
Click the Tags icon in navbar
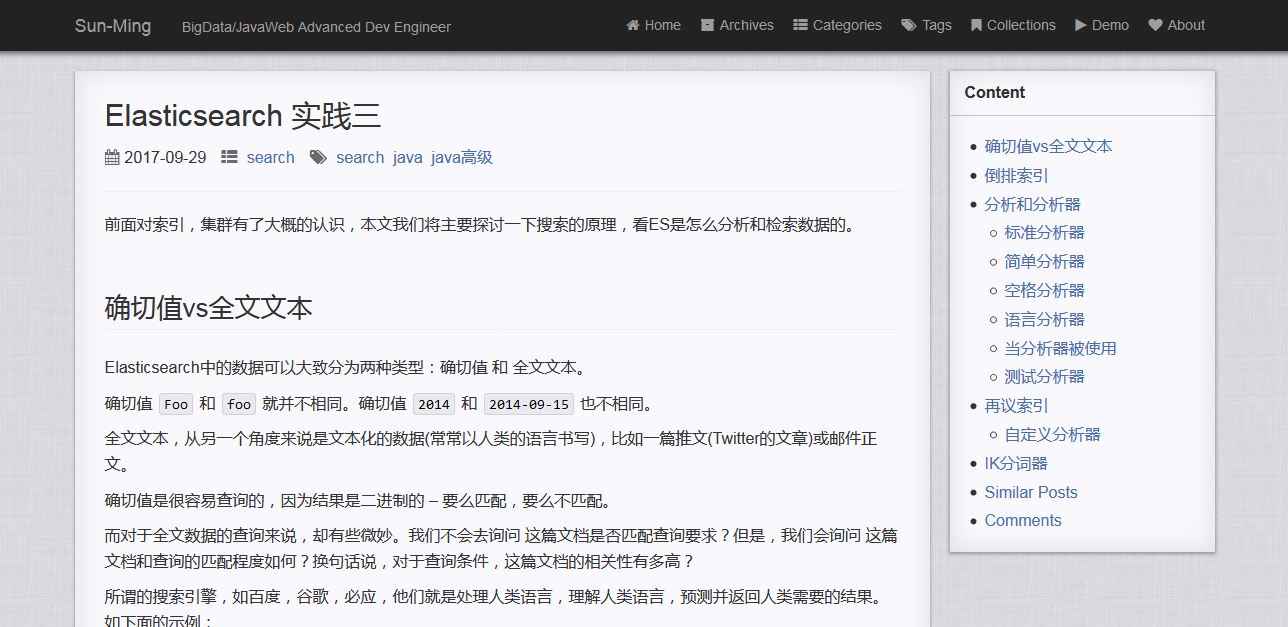click(908, 25)
